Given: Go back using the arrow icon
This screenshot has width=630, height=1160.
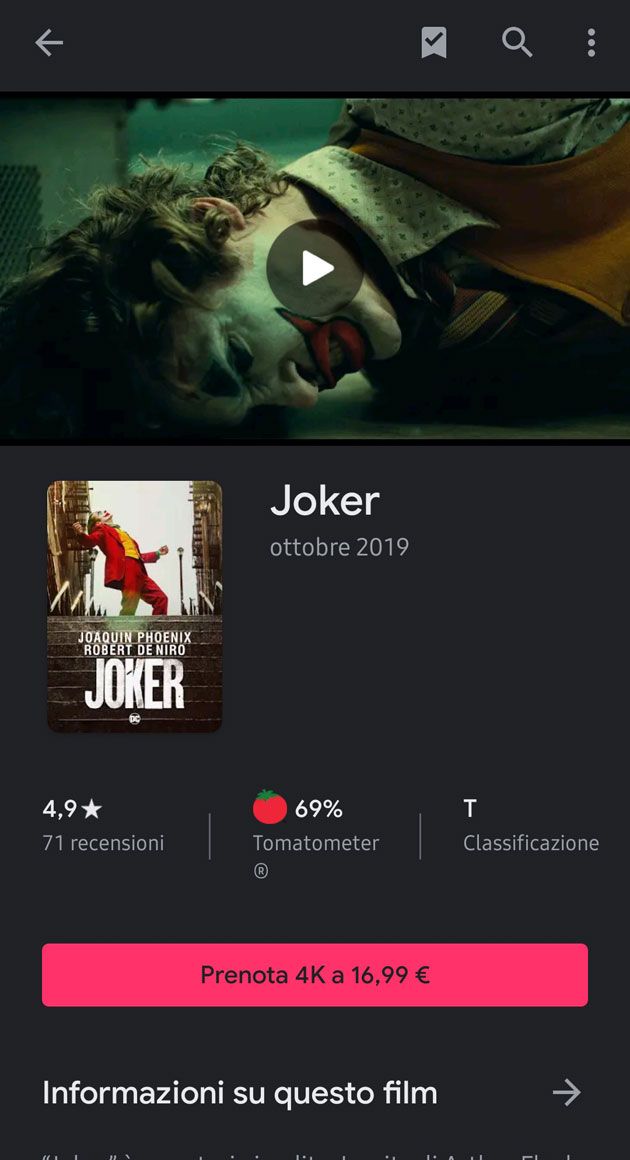Looking at the screenshot, I should (49, 43).
